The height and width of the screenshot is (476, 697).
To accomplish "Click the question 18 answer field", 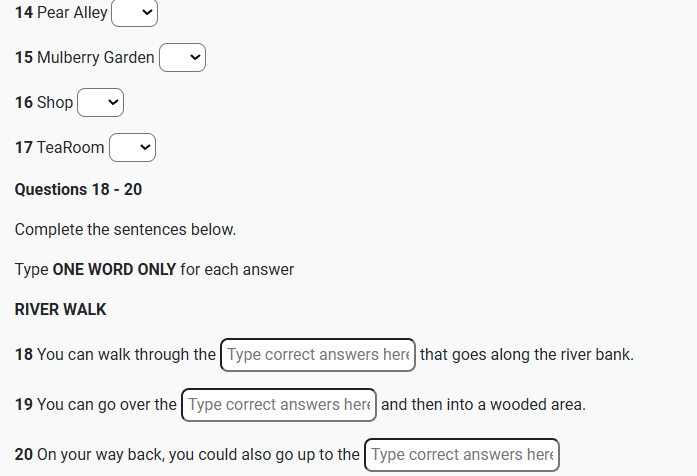I will click(317, 355).
